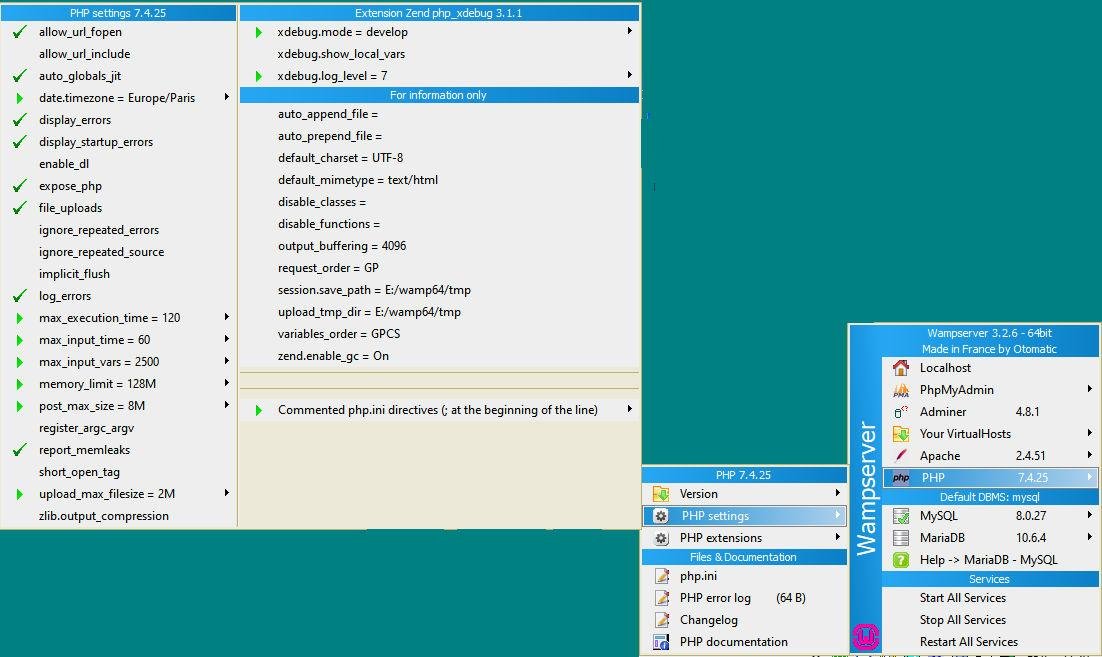
Task: Click the PHP settings gear icon
Action: [x=661, y=516]
